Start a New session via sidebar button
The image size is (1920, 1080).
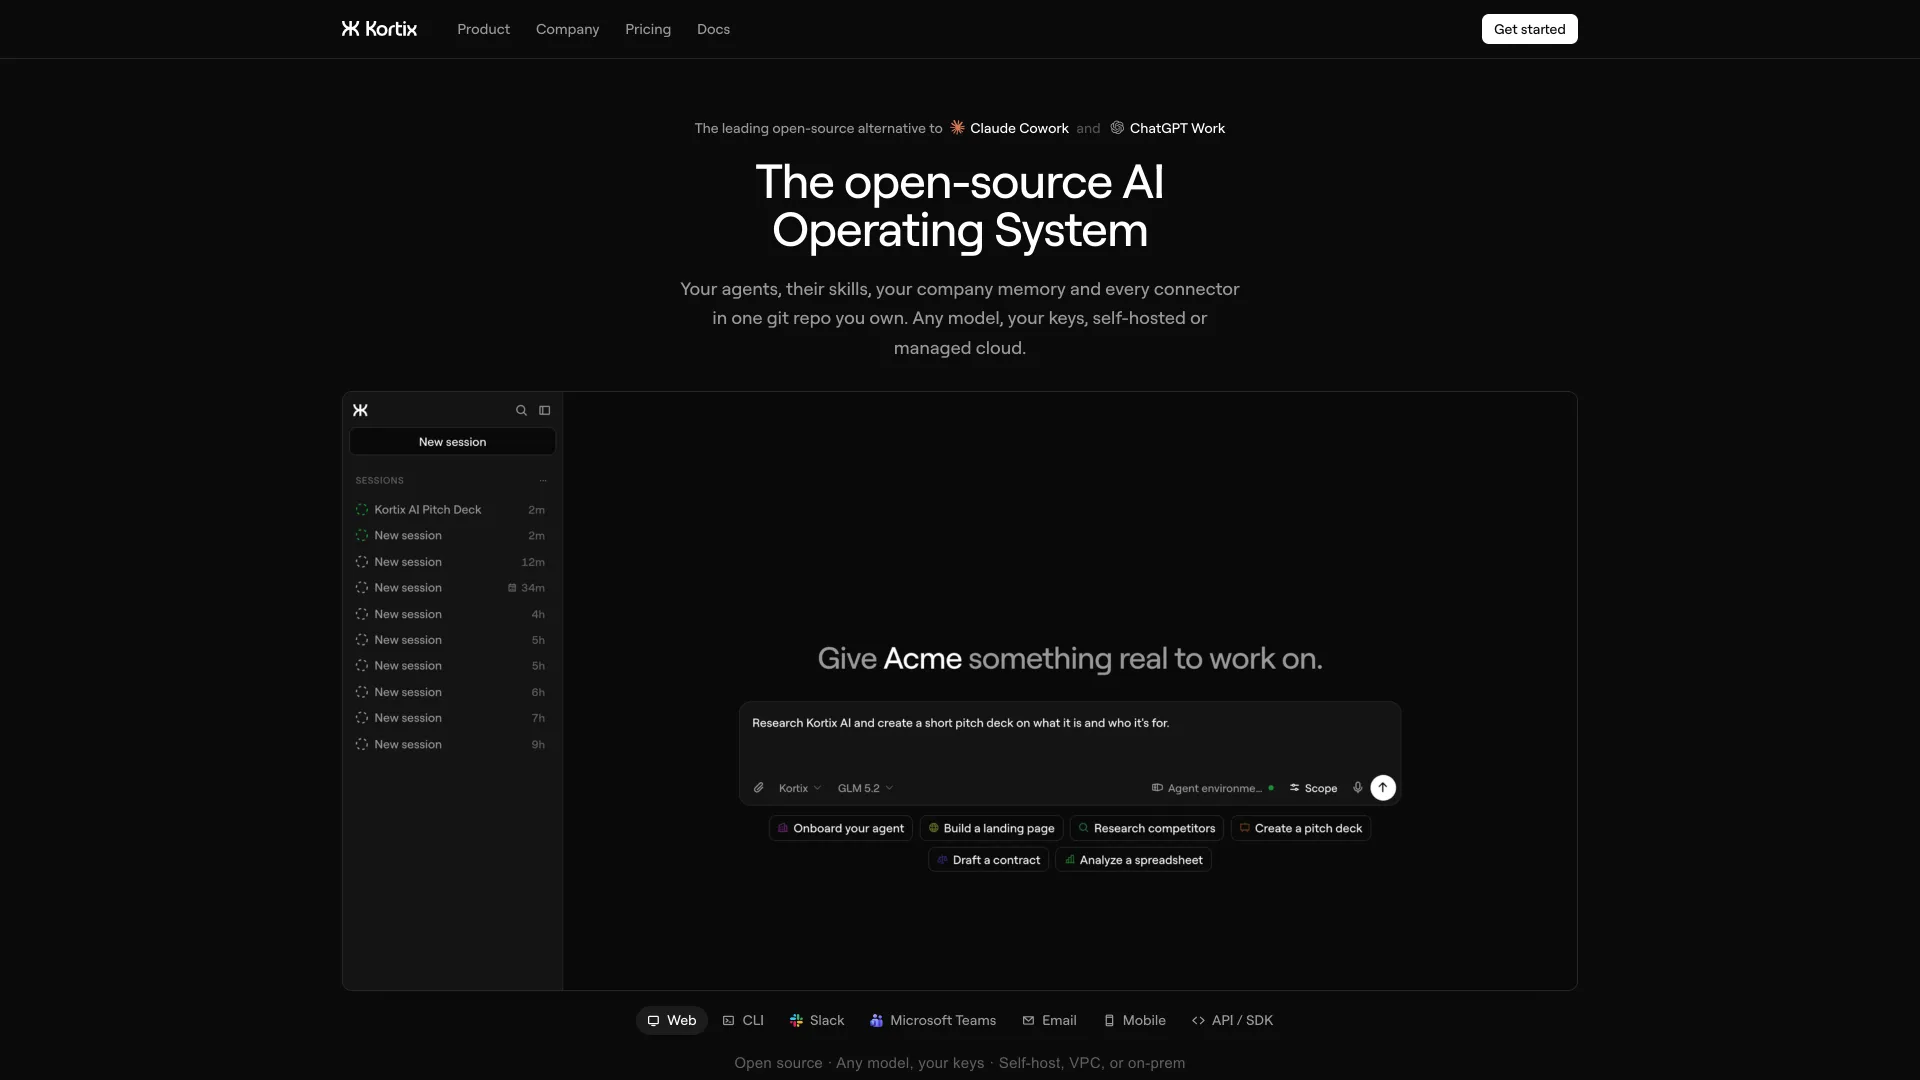pyautogui.click(x=452, y=442)
